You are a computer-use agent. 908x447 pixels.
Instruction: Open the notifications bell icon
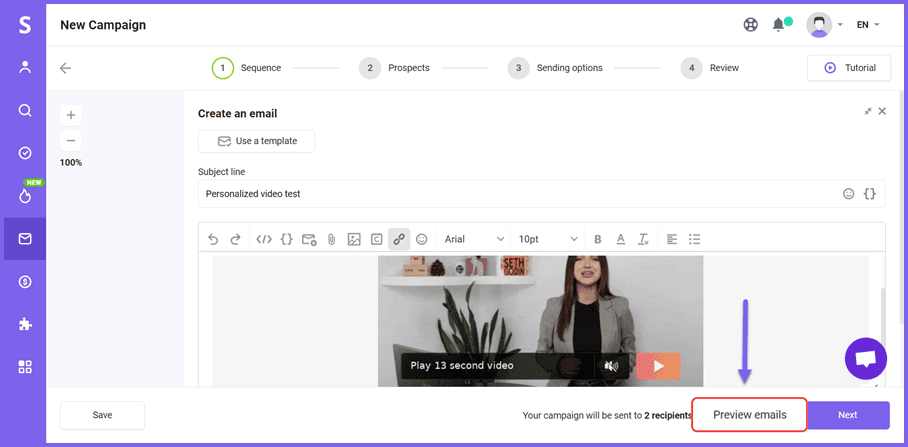(x=779, y=25)
